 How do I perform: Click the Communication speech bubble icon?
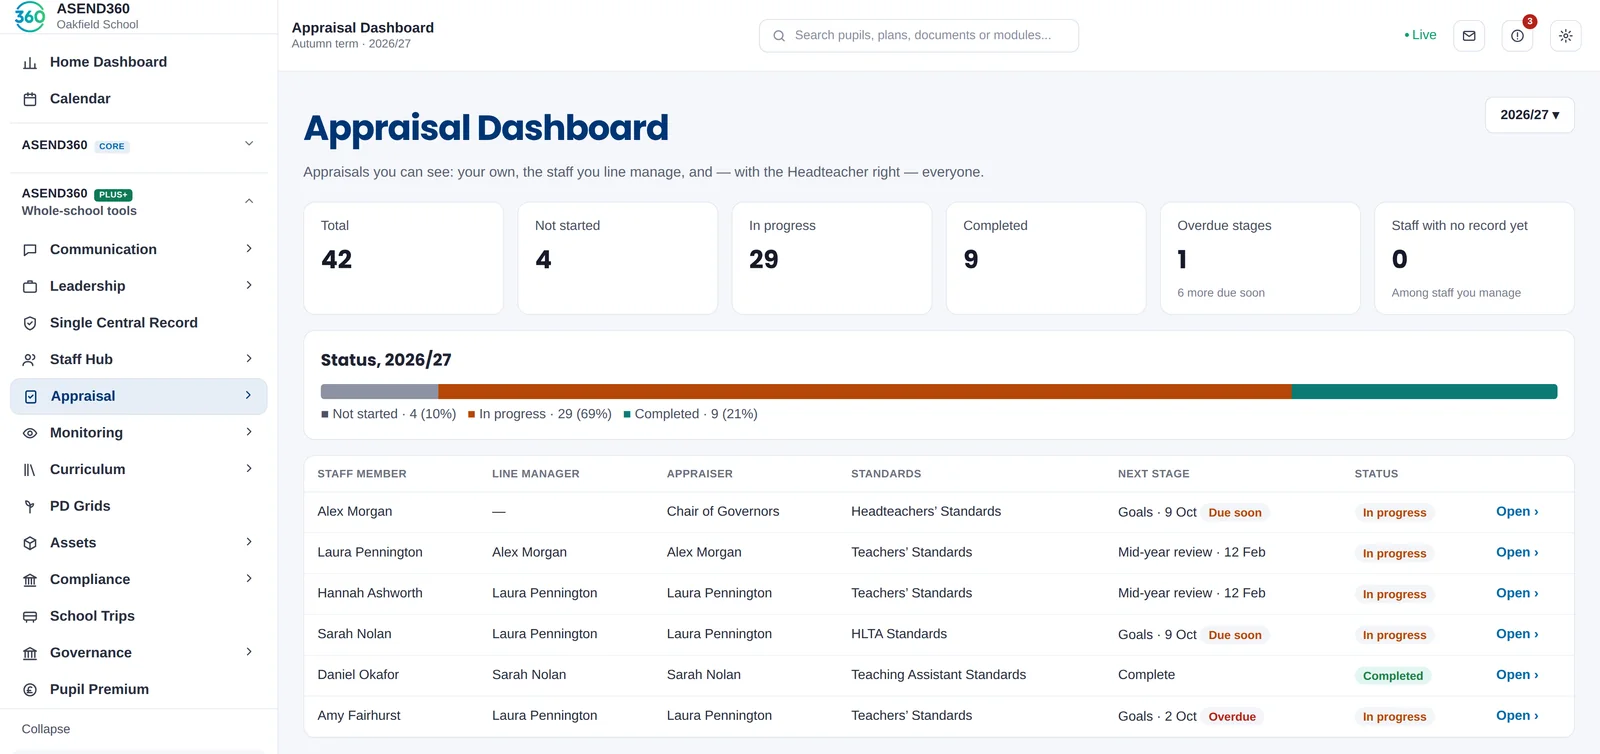(30, 250)
